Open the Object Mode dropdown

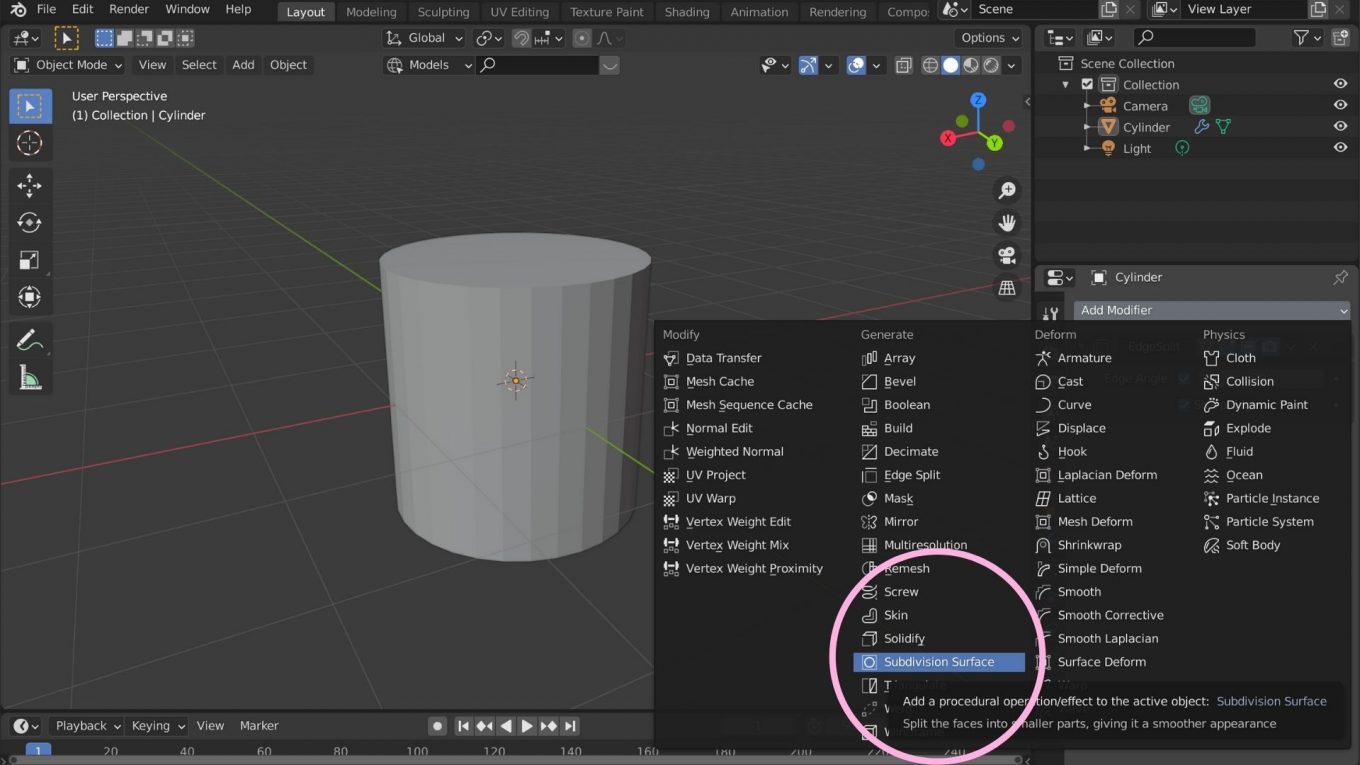[x=66, y=64]
